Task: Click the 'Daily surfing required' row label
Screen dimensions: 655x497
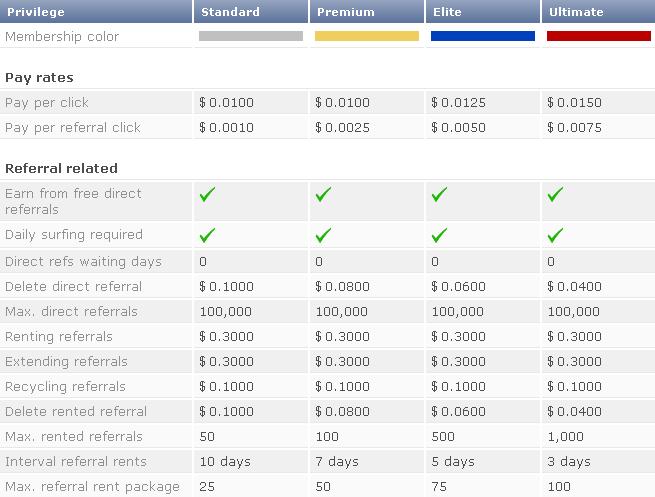Action: pyautogui.click(x=74, y=235)
